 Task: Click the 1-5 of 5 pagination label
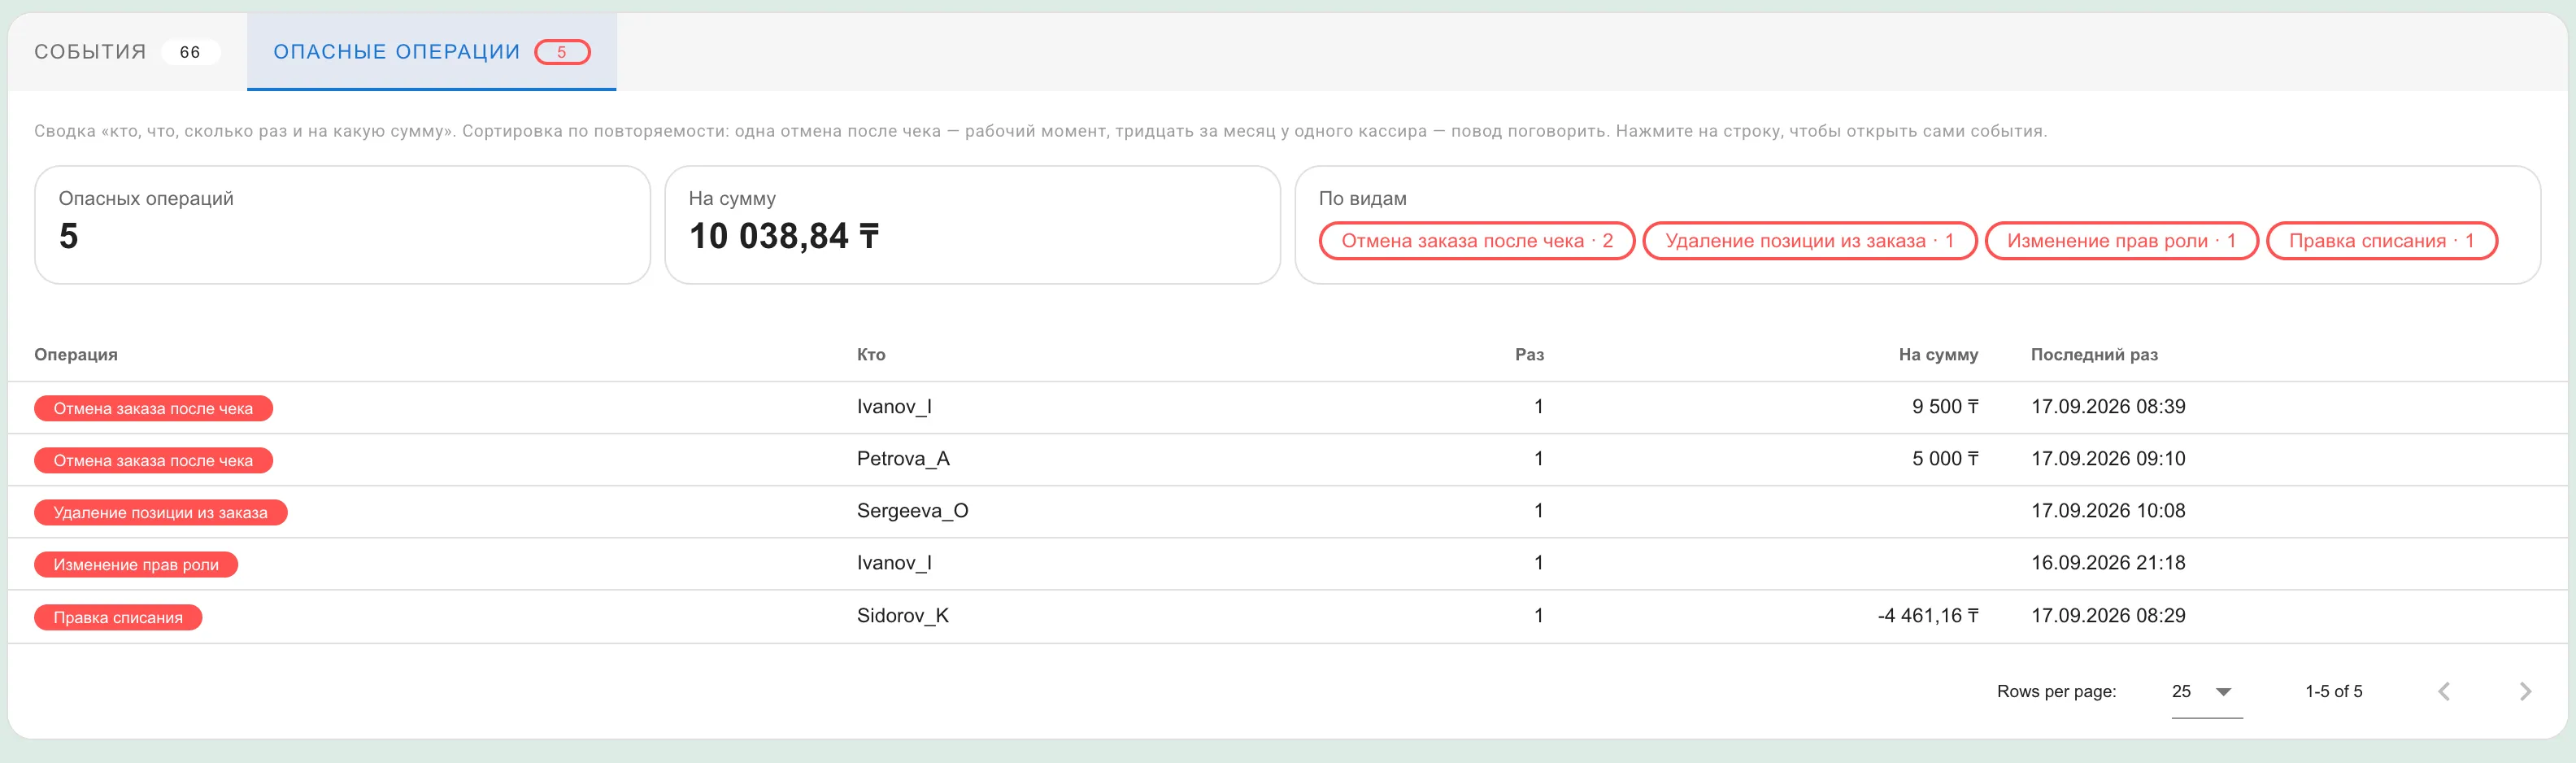click(x=2333, y=692)
